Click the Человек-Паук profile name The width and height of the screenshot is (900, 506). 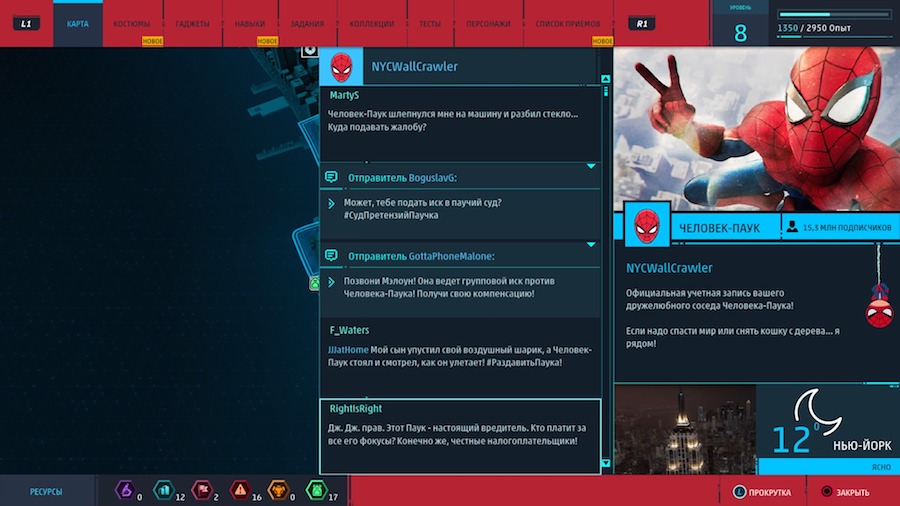point(719,228)
